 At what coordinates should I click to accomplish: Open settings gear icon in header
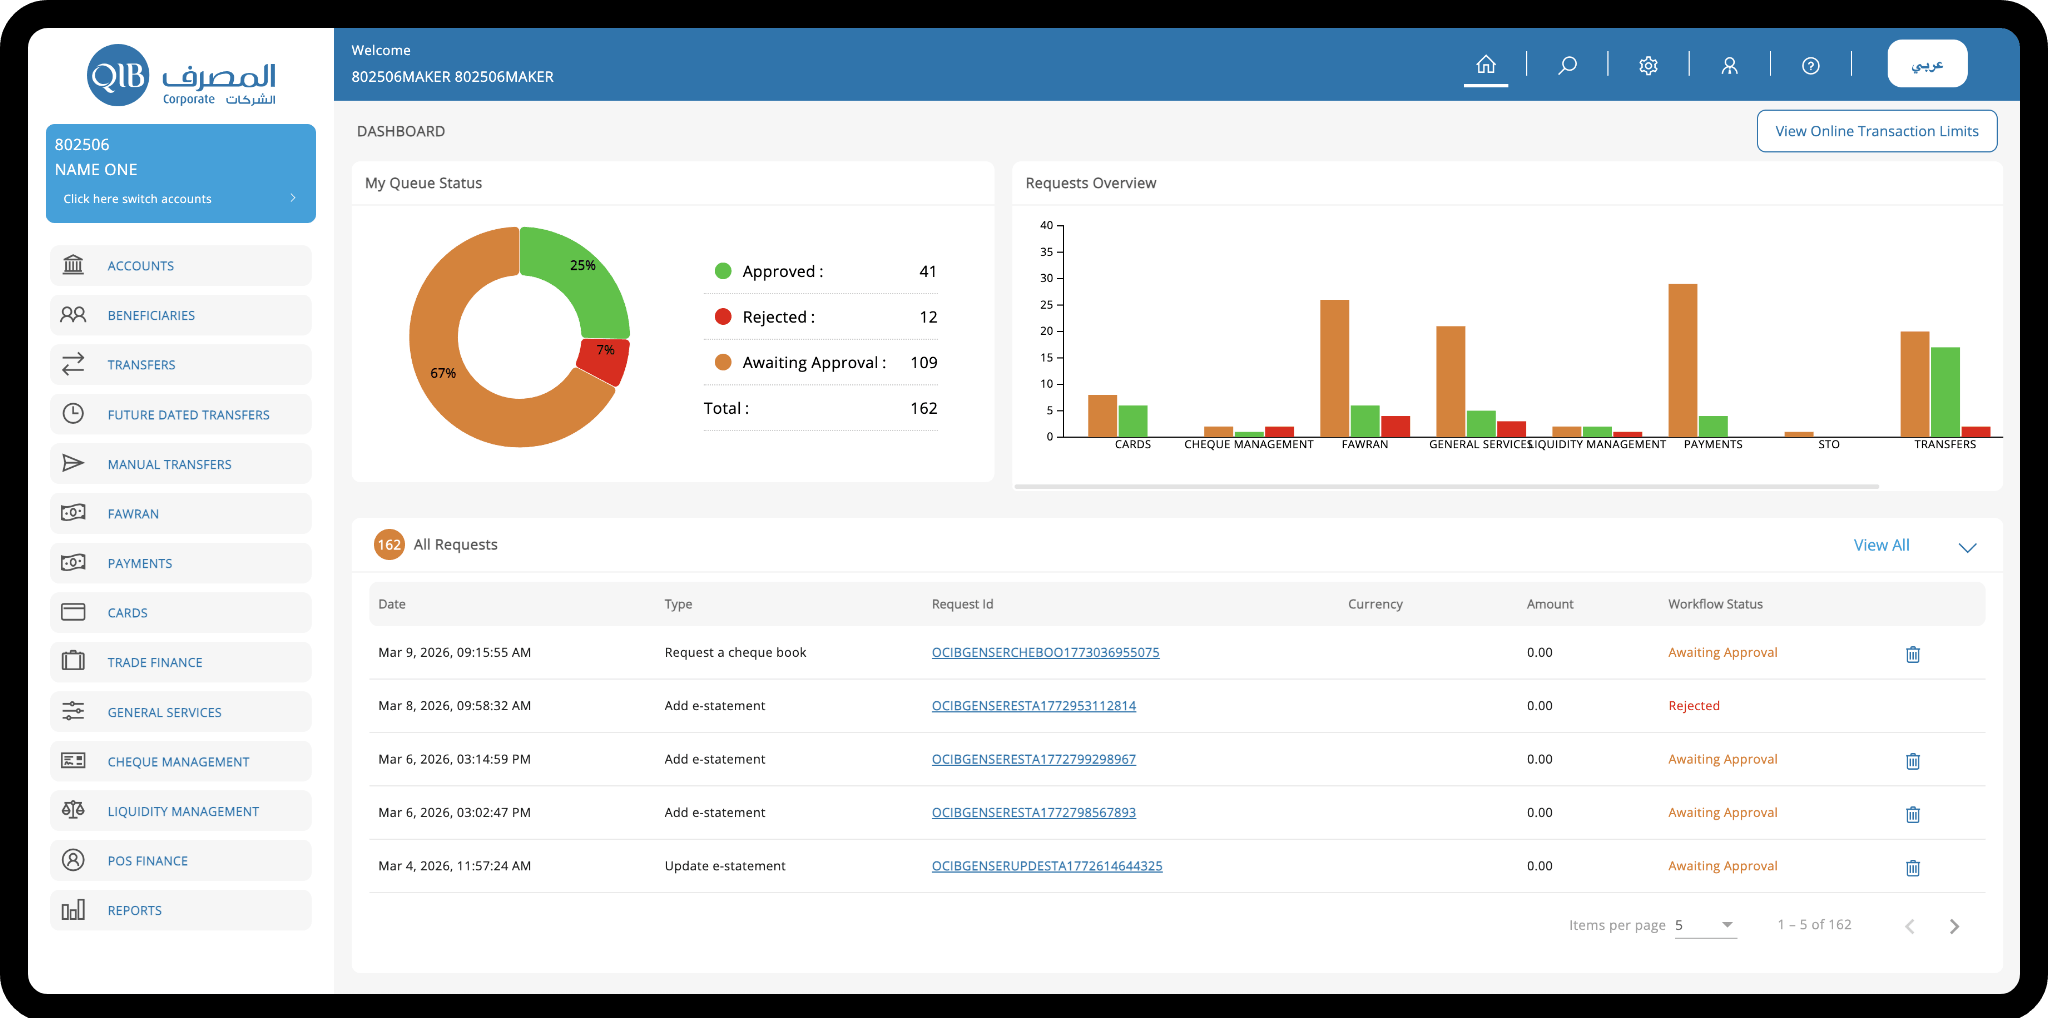click(1648, 65)
